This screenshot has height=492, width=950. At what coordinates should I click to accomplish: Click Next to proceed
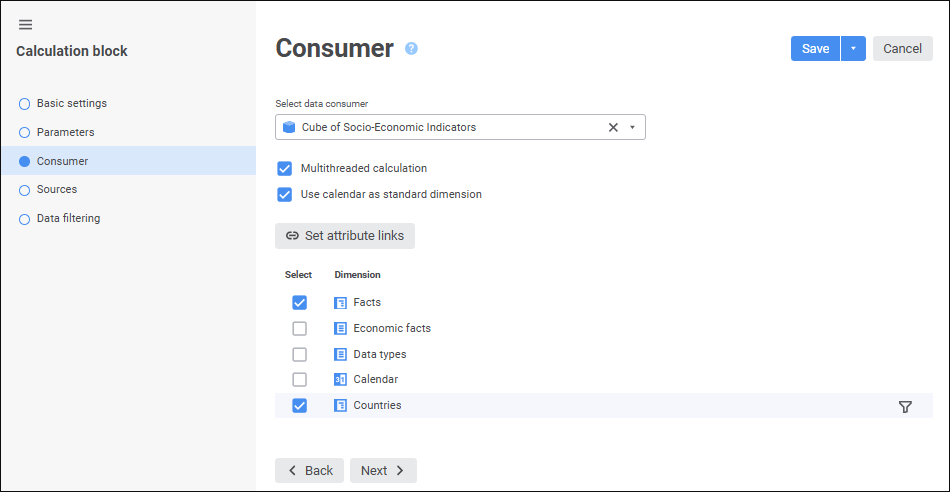[x=383, y=470]
